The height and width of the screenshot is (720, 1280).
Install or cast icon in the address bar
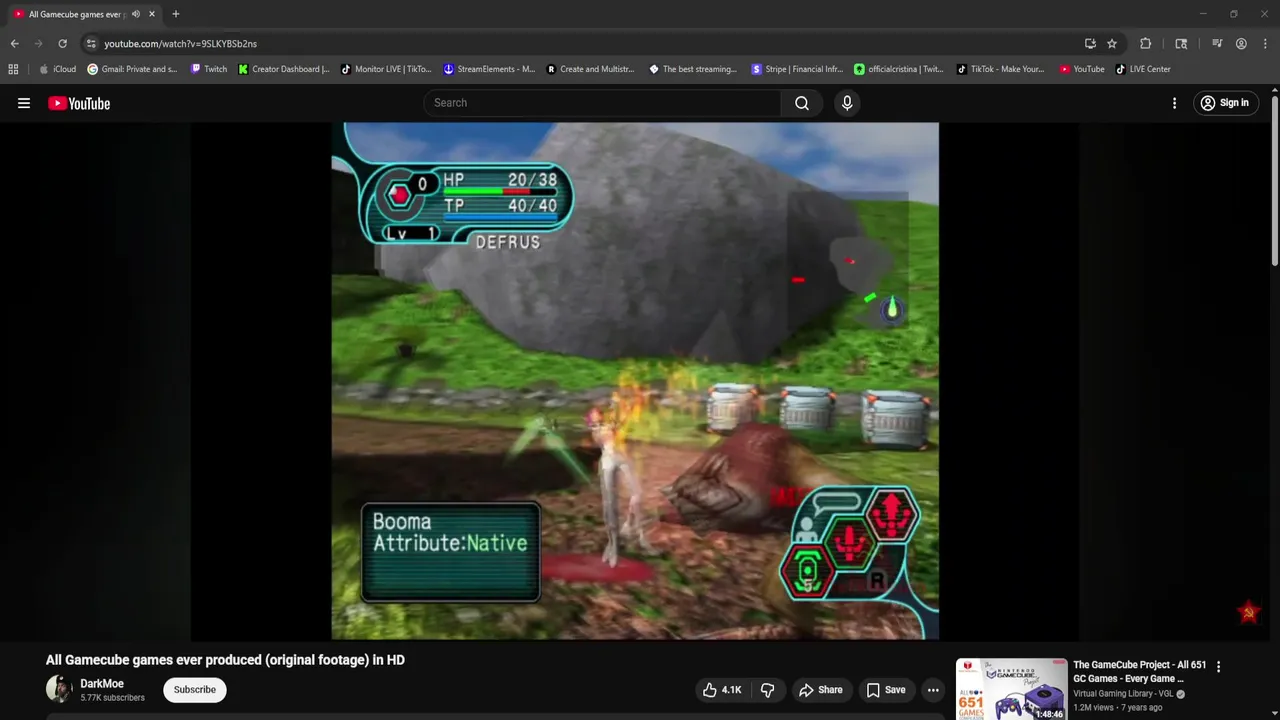click(1090, 44)
